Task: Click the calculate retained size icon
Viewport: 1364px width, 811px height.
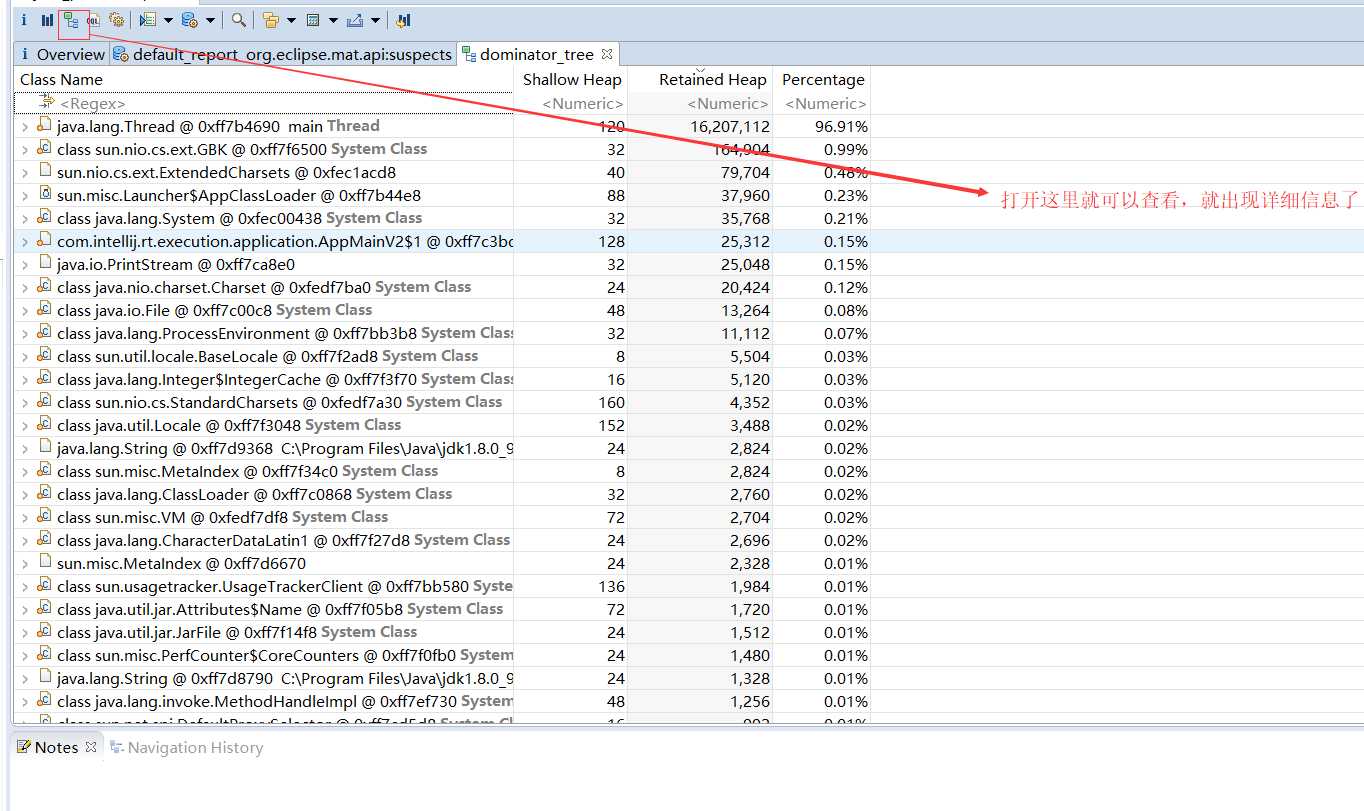Action: (x=313, y=20)
